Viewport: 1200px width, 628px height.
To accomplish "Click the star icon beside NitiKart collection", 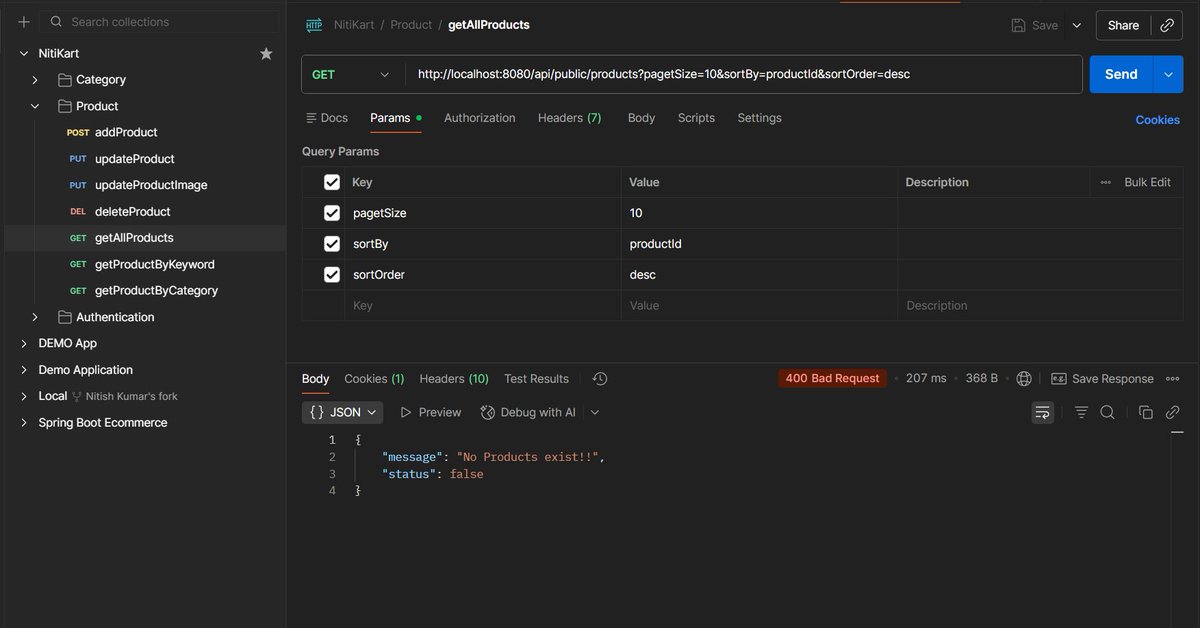I will tap(266, 53).
